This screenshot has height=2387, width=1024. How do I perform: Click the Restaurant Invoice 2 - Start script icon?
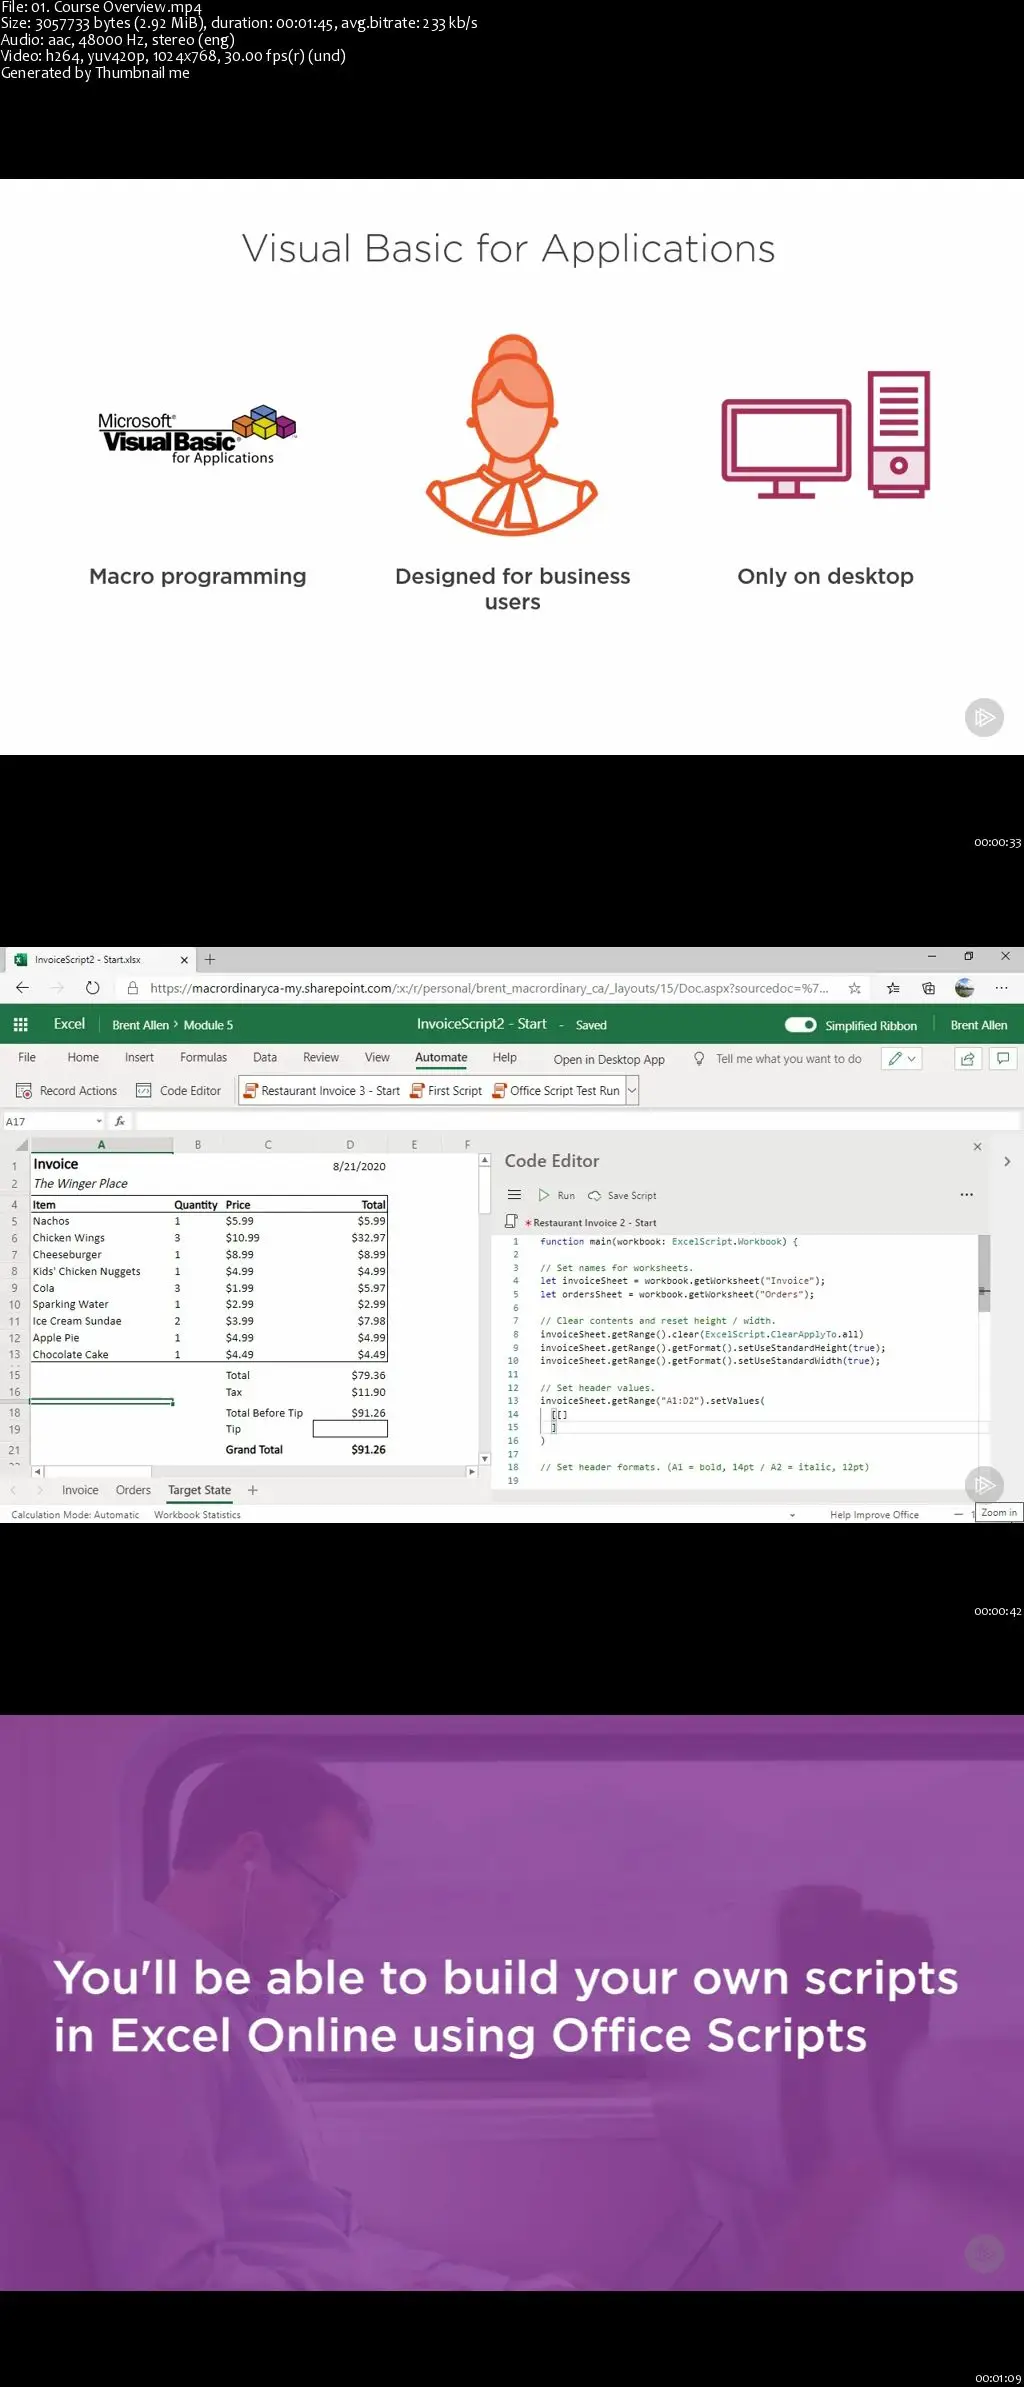pos(511,1222)
